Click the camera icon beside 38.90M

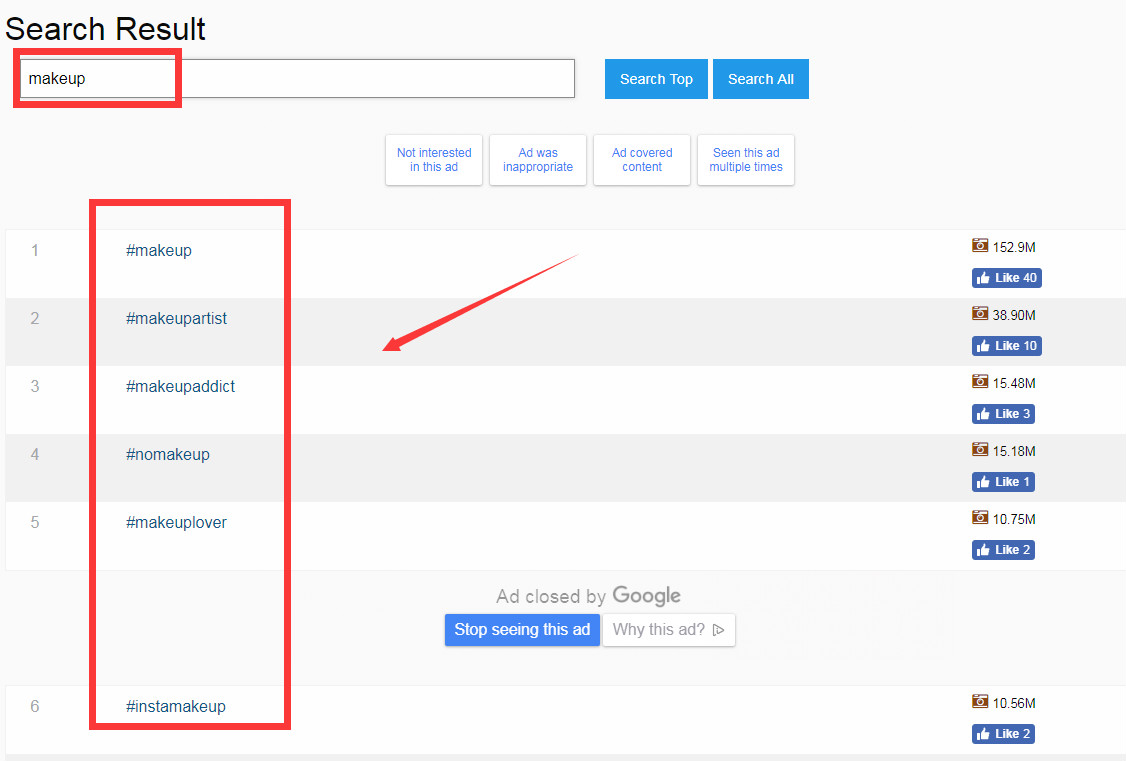coord(980,314)
